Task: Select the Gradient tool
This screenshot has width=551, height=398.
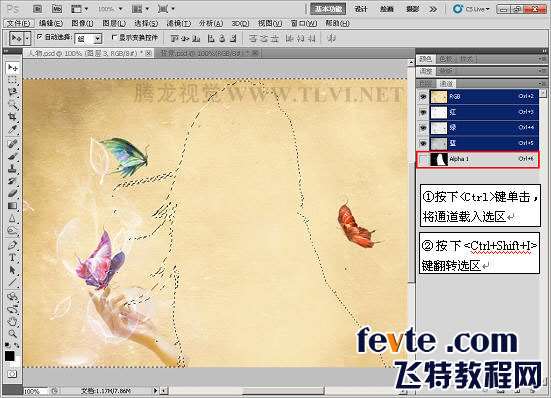Action: pyautogui.click(x=13, y=205)
